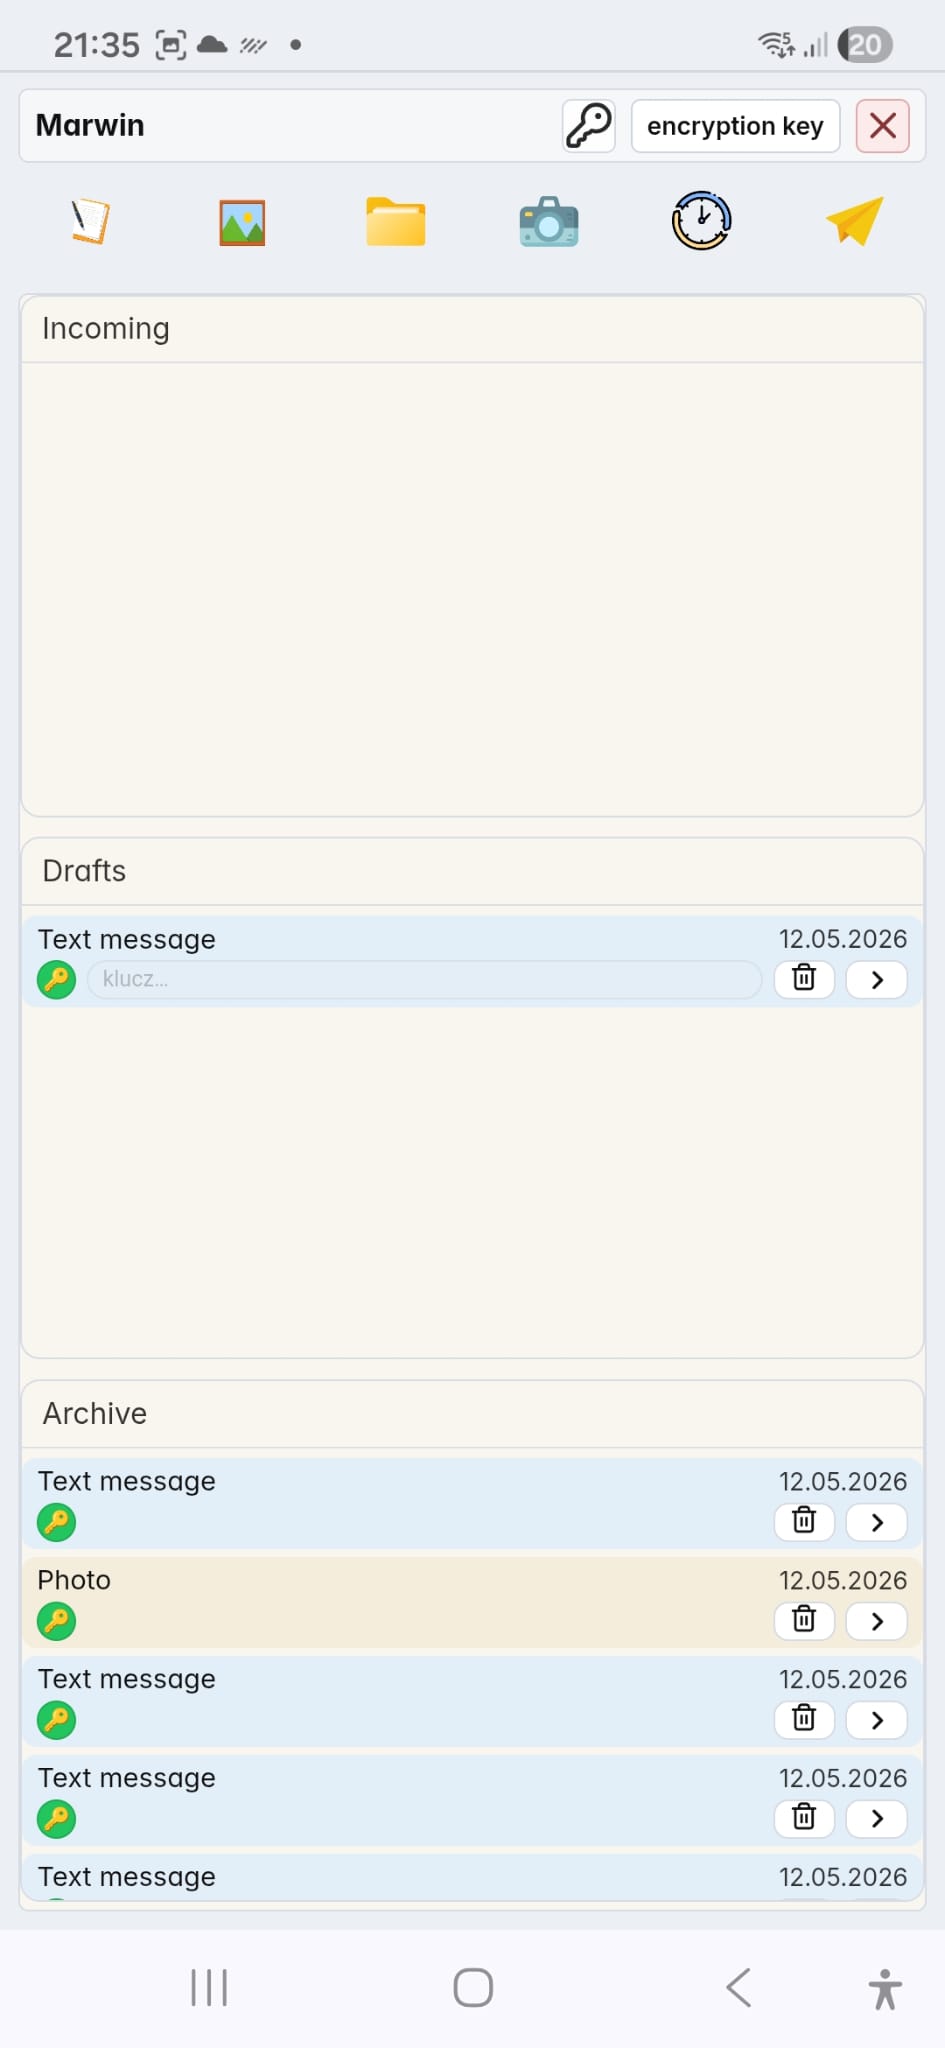Send using the paper plane icon
Image resolution: width=945 pixels, height=2048 pixels.
(x=855, y=221)
